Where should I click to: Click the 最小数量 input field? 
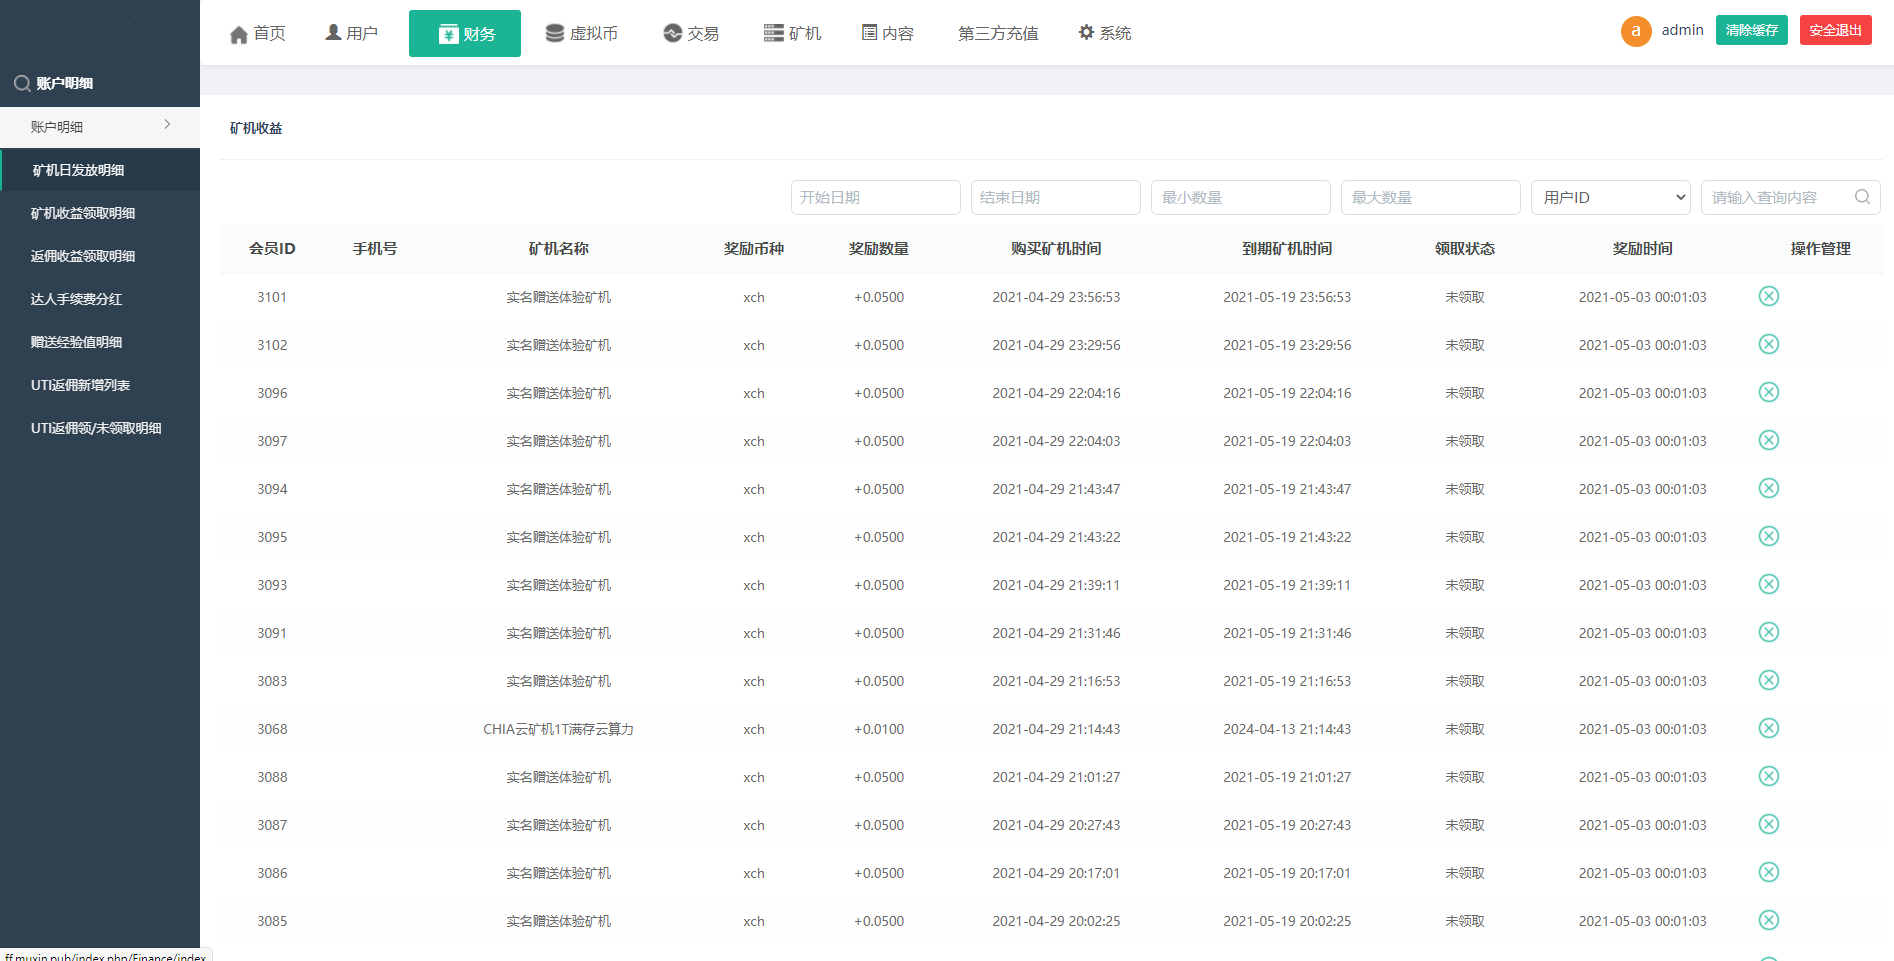click(x=1240, y=197)
